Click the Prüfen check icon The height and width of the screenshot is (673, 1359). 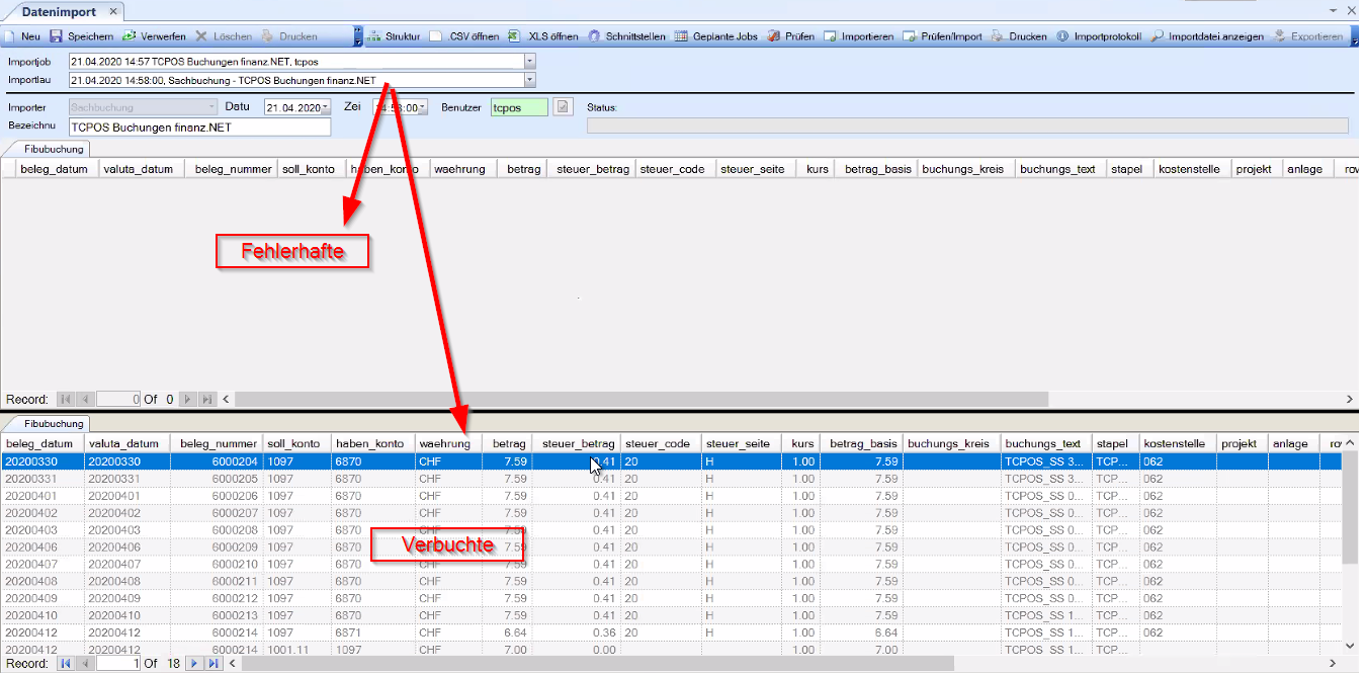(775, 36)
